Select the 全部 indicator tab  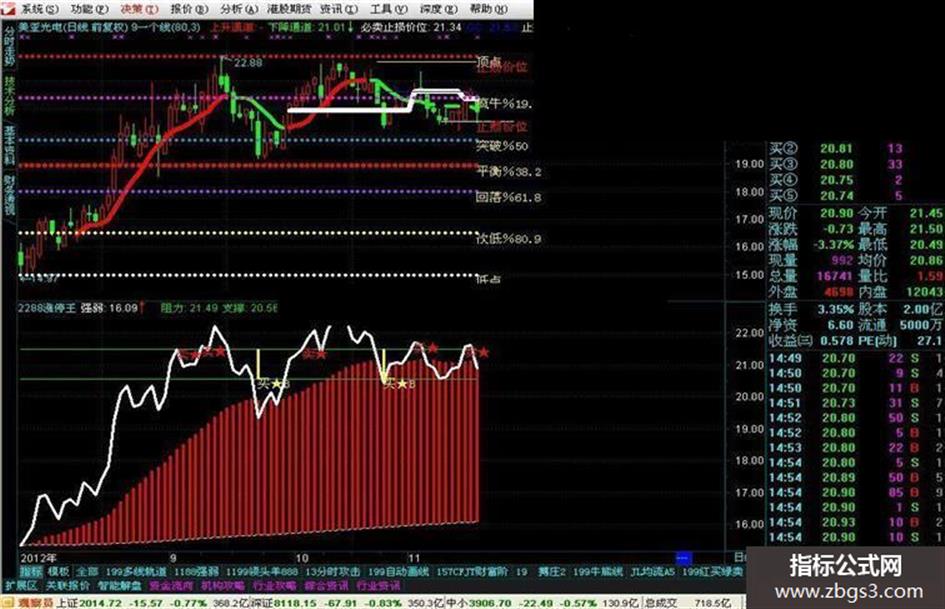[x=87, y=571]
